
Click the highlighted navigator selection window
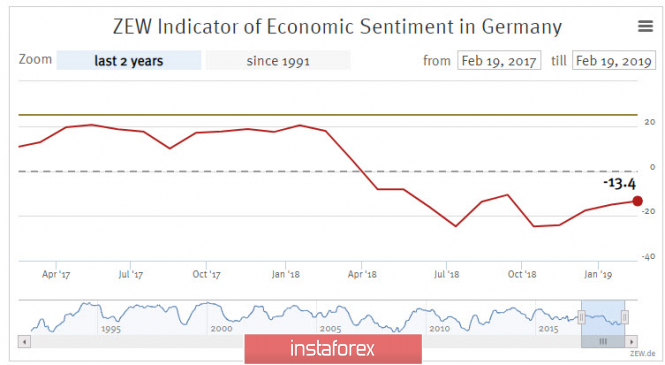tap(603, 318)
